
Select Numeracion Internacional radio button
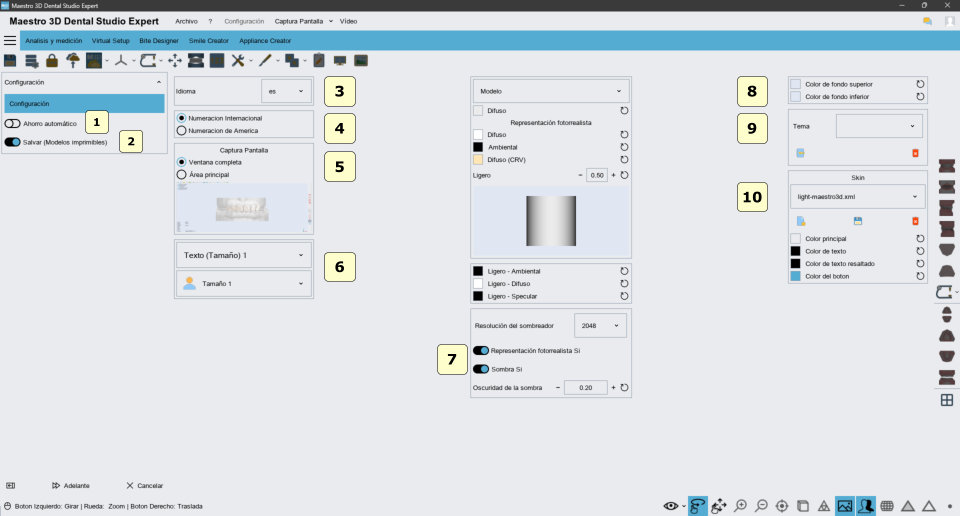point(181,118)
